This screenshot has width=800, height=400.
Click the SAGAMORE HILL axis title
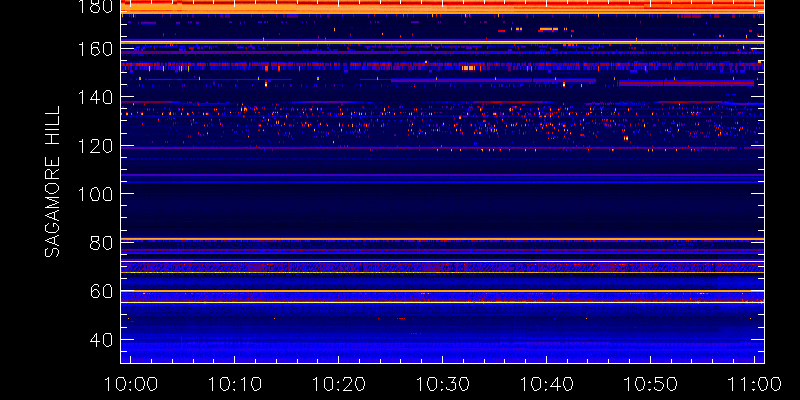52,182
